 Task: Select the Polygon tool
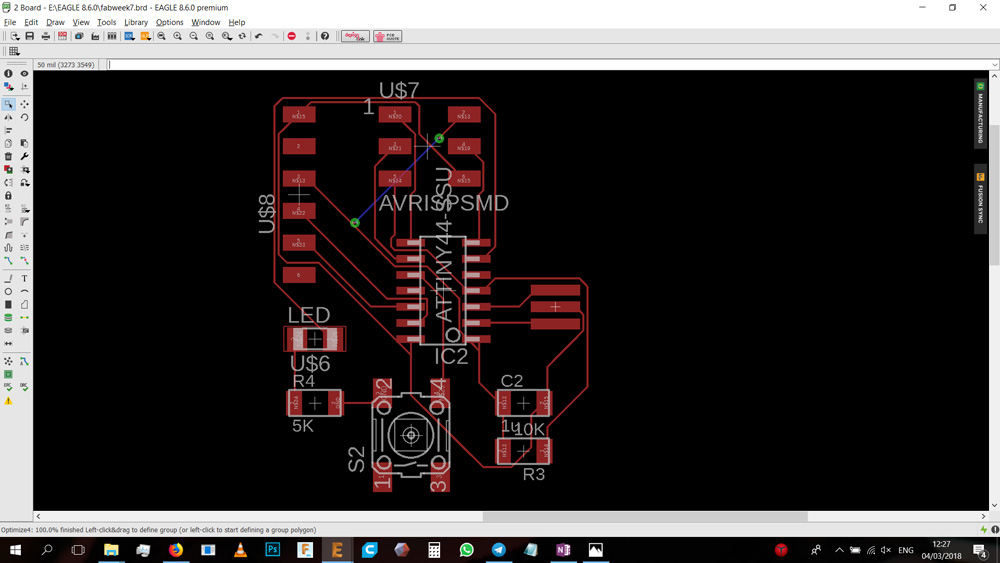pyautogui.click(x=24, y=304)
